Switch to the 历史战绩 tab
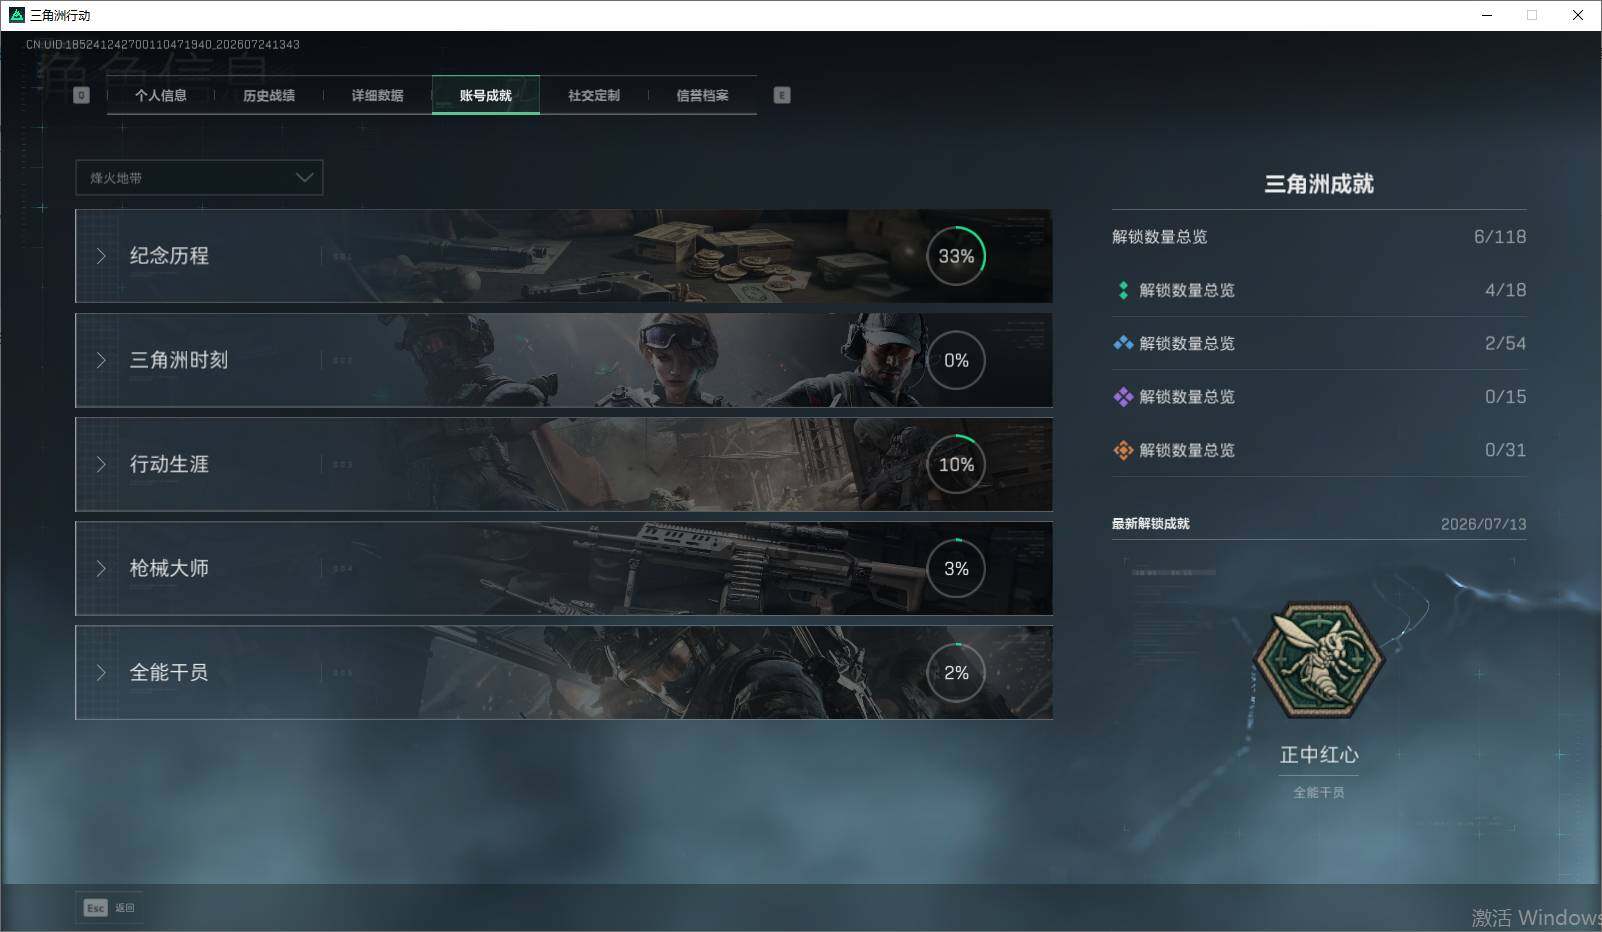The width and height of the screenshot is (1602, 932). 269,95
